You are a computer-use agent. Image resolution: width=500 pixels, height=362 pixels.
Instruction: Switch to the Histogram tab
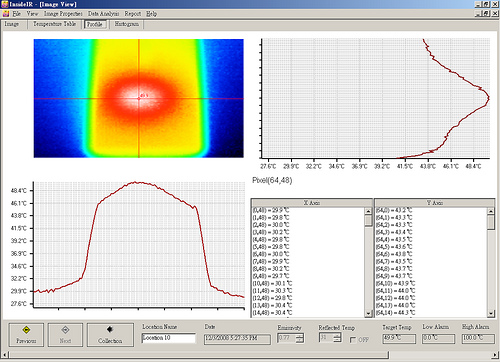[127, 24]
